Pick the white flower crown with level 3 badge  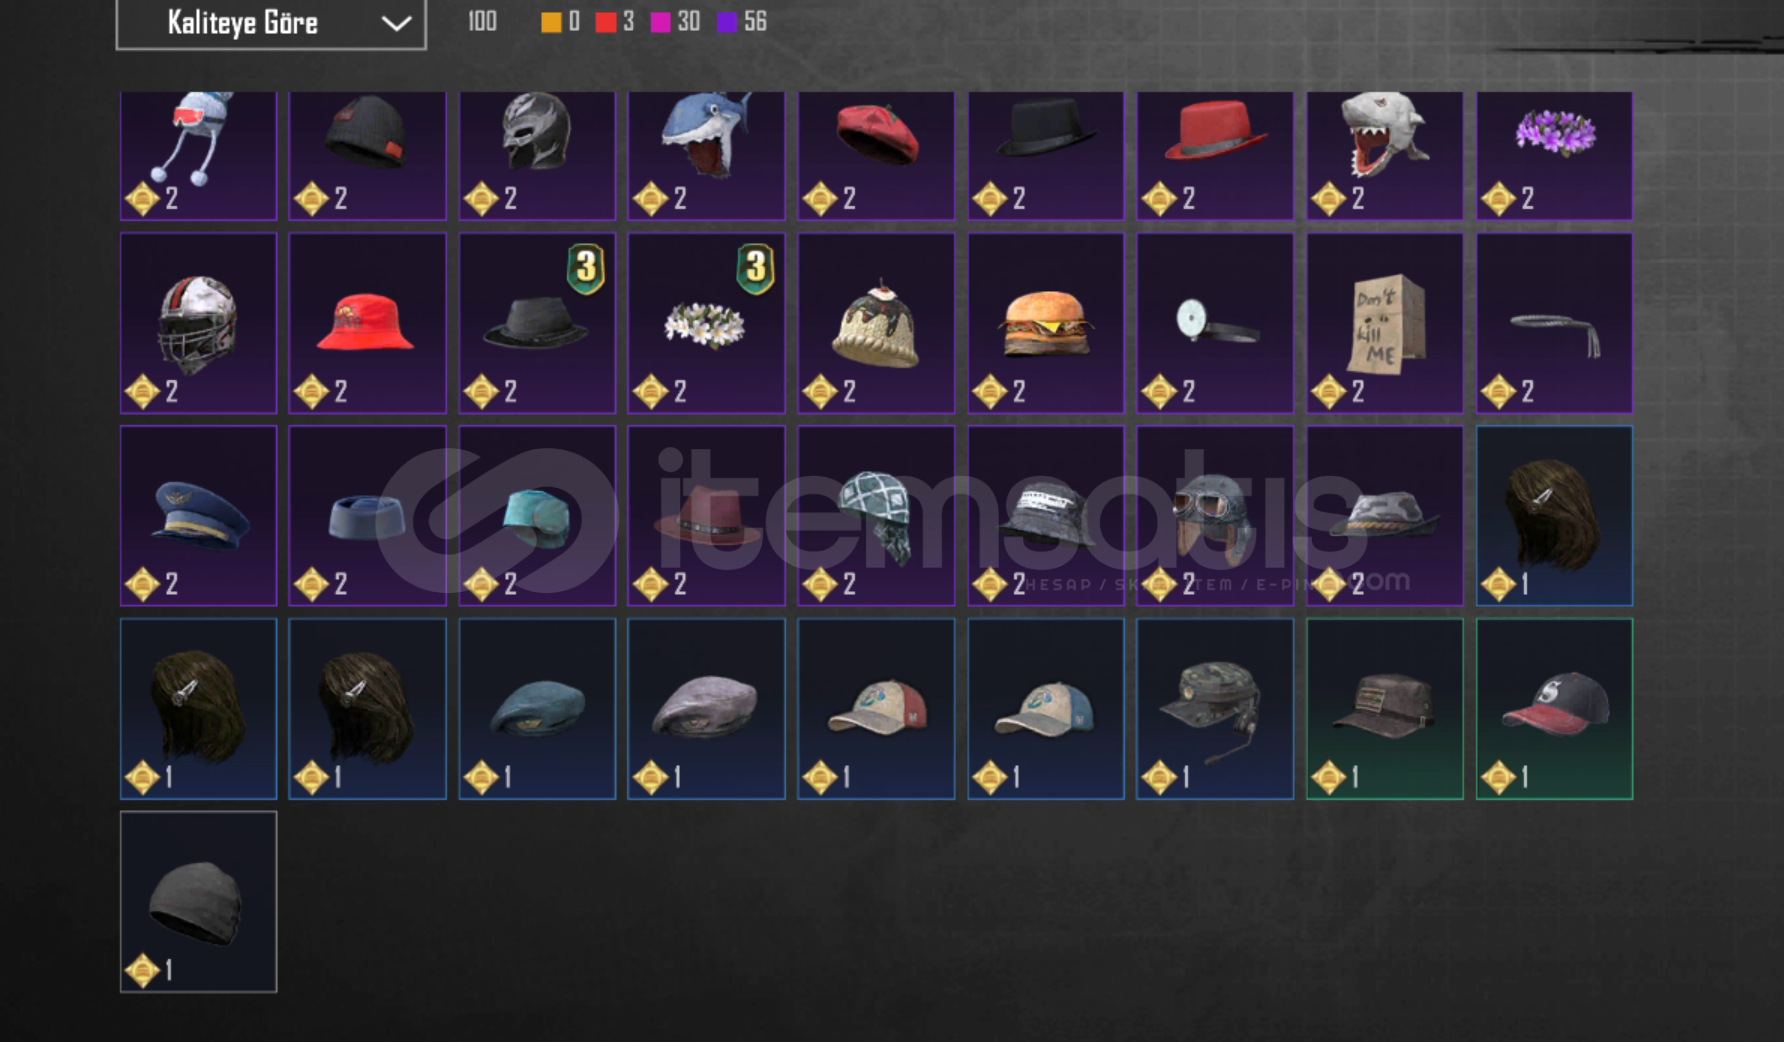coord(706,323)
